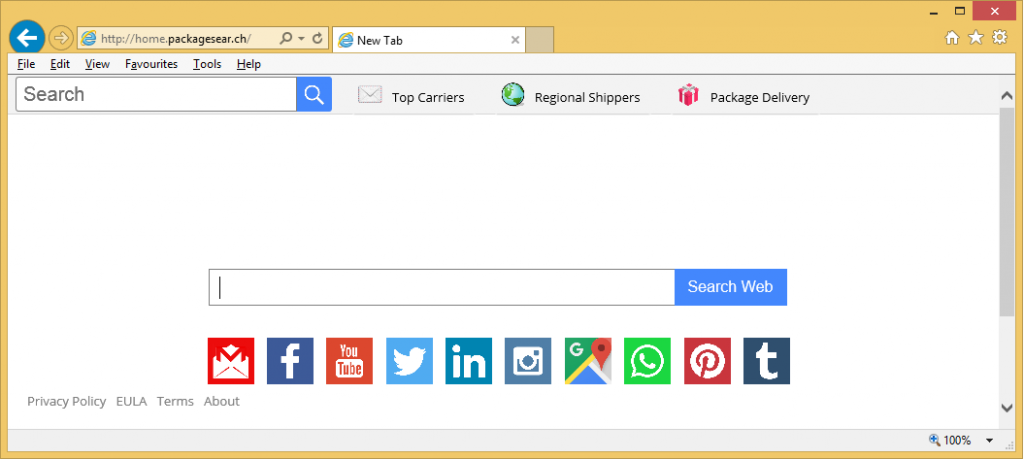The image size is (1024, 459).
Task: Expand the address bar search dropdown arrow
Action: click(301, 39)
